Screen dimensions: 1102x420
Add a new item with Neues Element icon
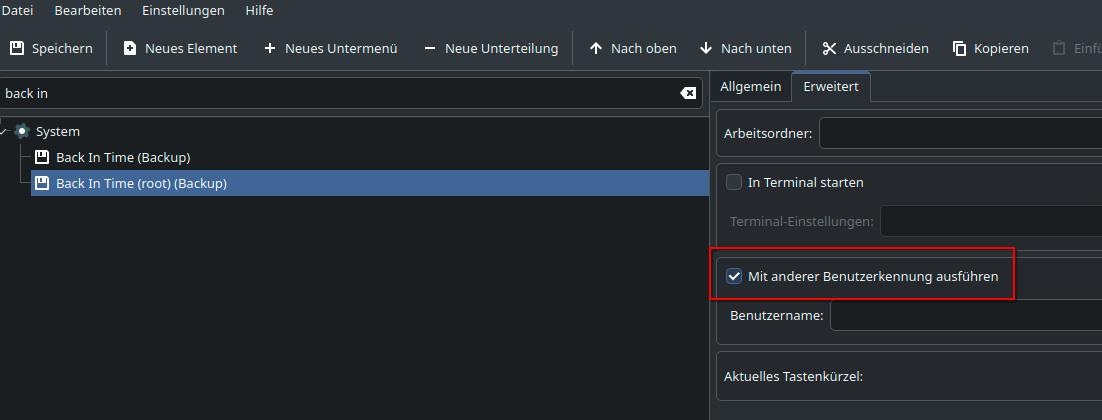click(x=129, y=48)
